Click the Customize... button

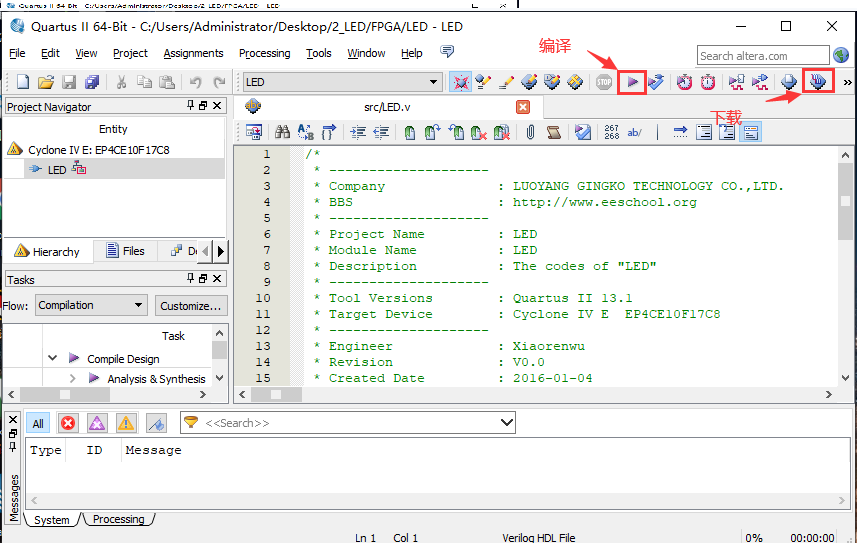point(190,305)
